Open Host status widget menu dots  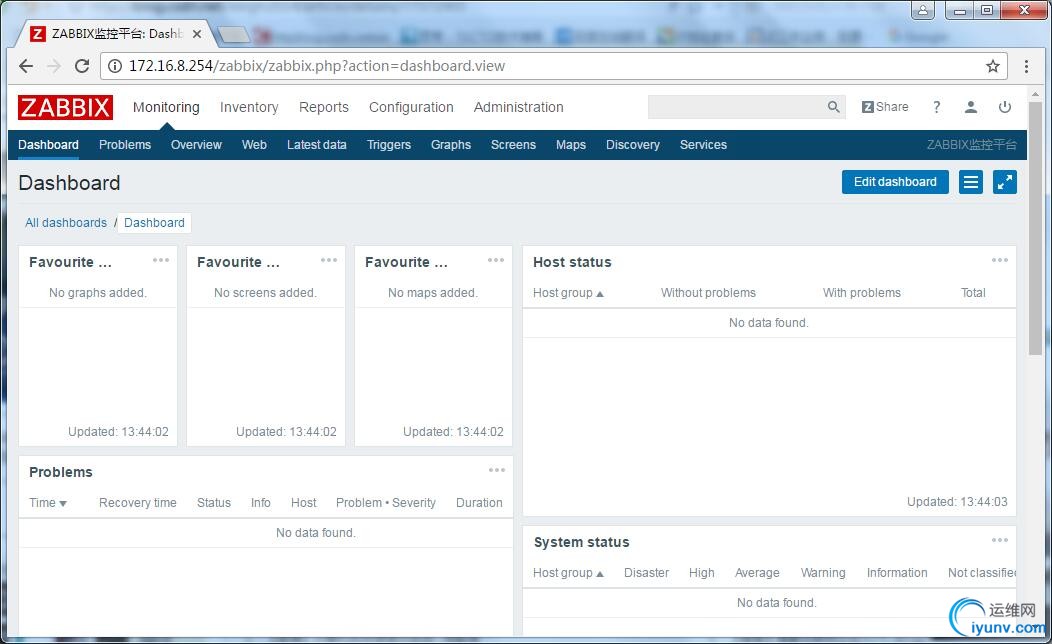tap(1000, 260)
